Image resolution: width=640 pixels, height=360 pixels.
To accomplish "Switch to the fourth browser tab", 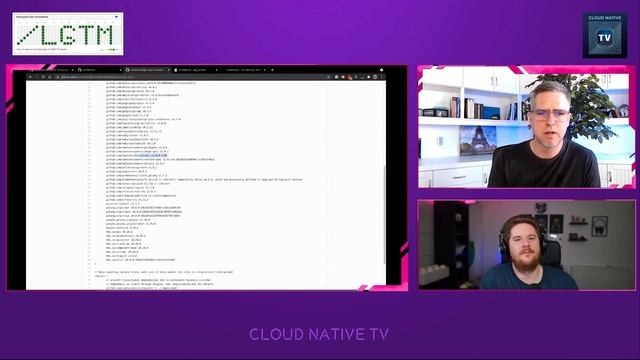I will pyautogui.click(x=196, y=70).
